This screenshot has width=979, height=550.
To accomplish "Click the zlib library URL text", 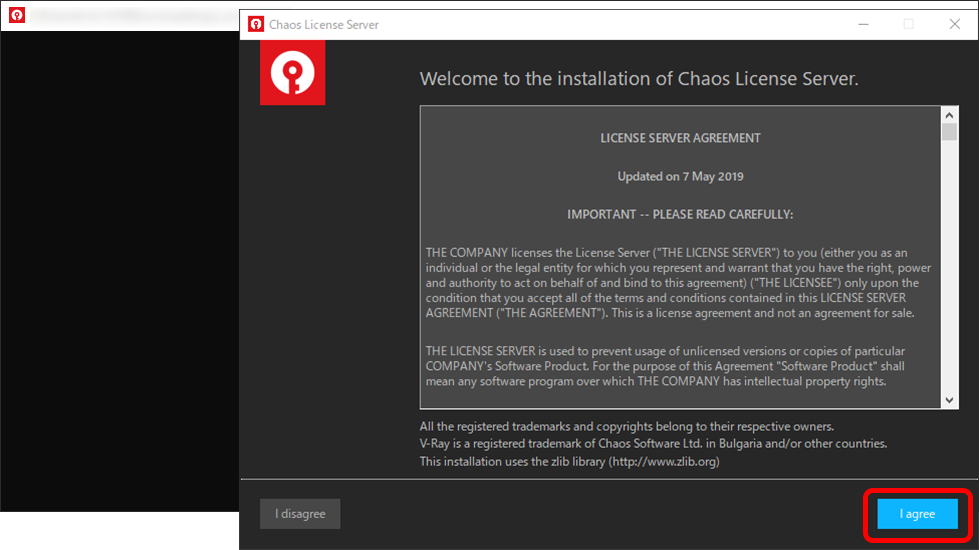I will 664,461.
